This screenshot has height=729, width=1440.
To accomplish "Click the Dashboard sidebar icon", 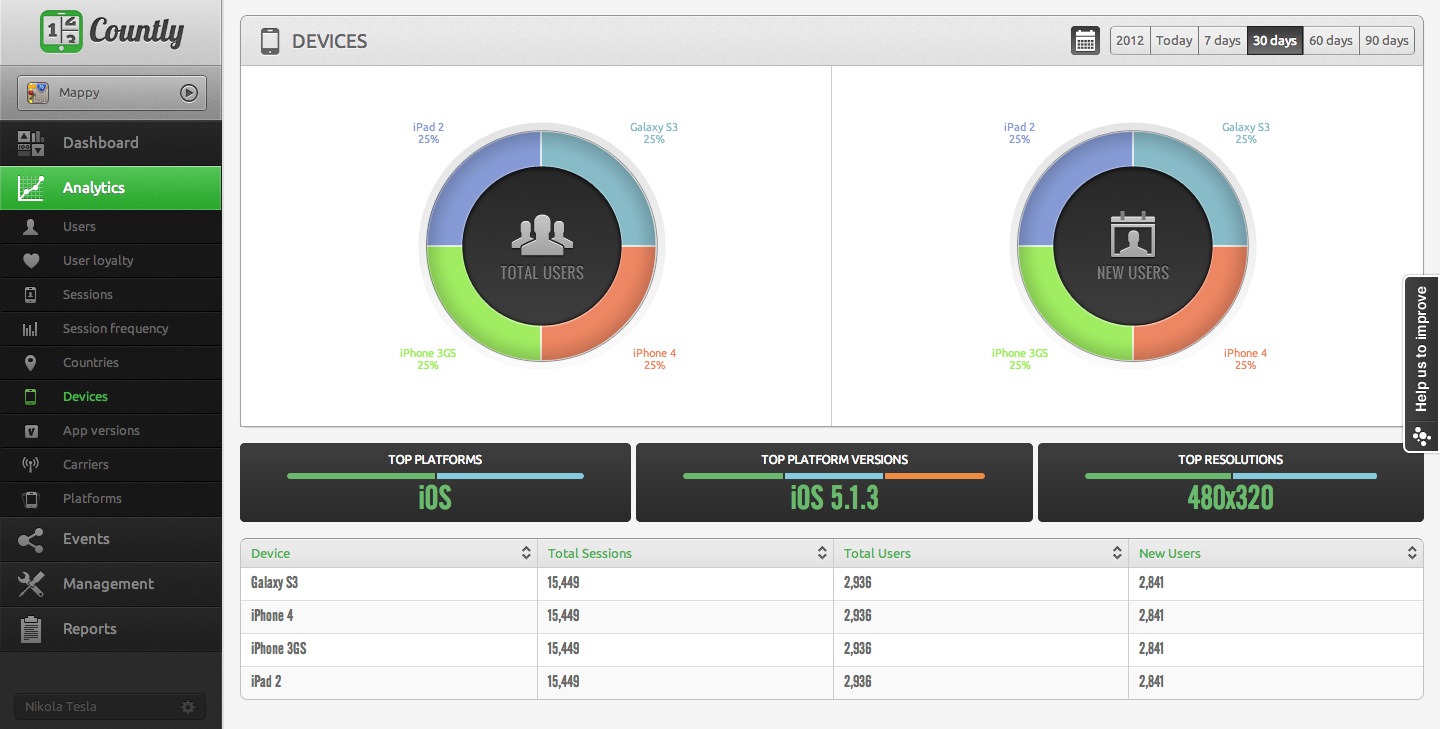I will [x=31, y=143].
